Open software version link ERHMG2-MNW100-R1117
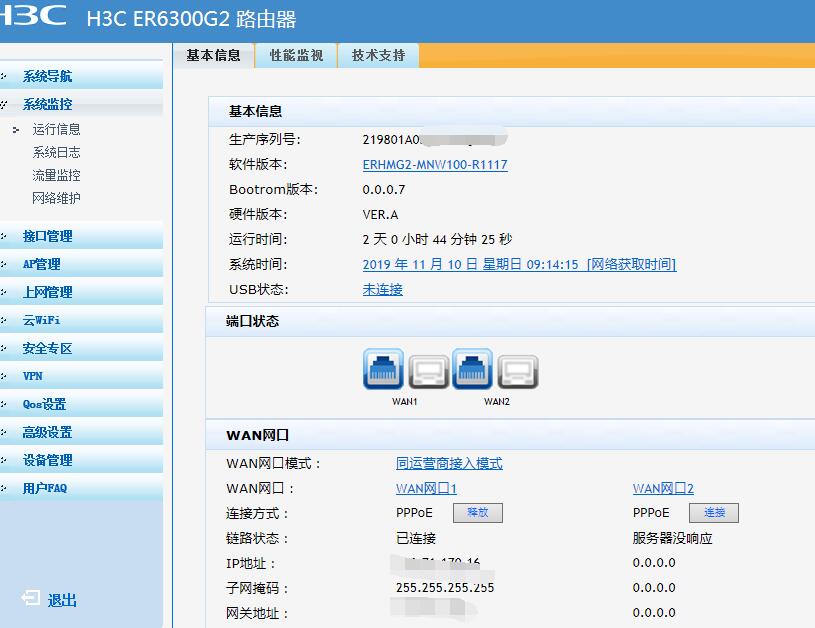Viewport: 815px width, 628px height. (x=435, y=165)
